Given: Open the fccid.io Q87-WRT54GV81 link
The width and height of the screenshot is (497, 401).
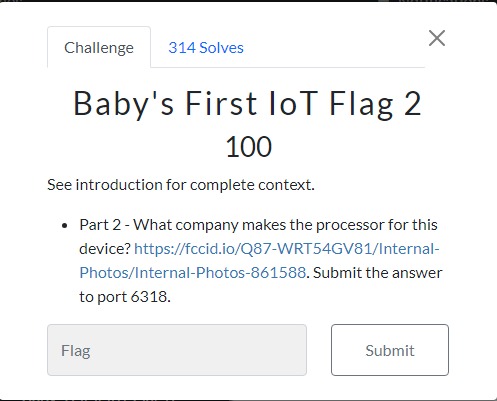Looking at the screenshot, I should click(287, 249).
